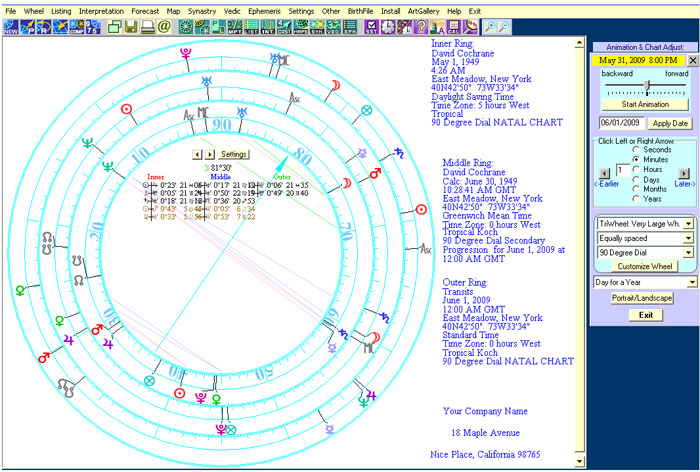700x472 pixels.
Task: Choose the Years radio option
Action: click(x=636, y=199)
